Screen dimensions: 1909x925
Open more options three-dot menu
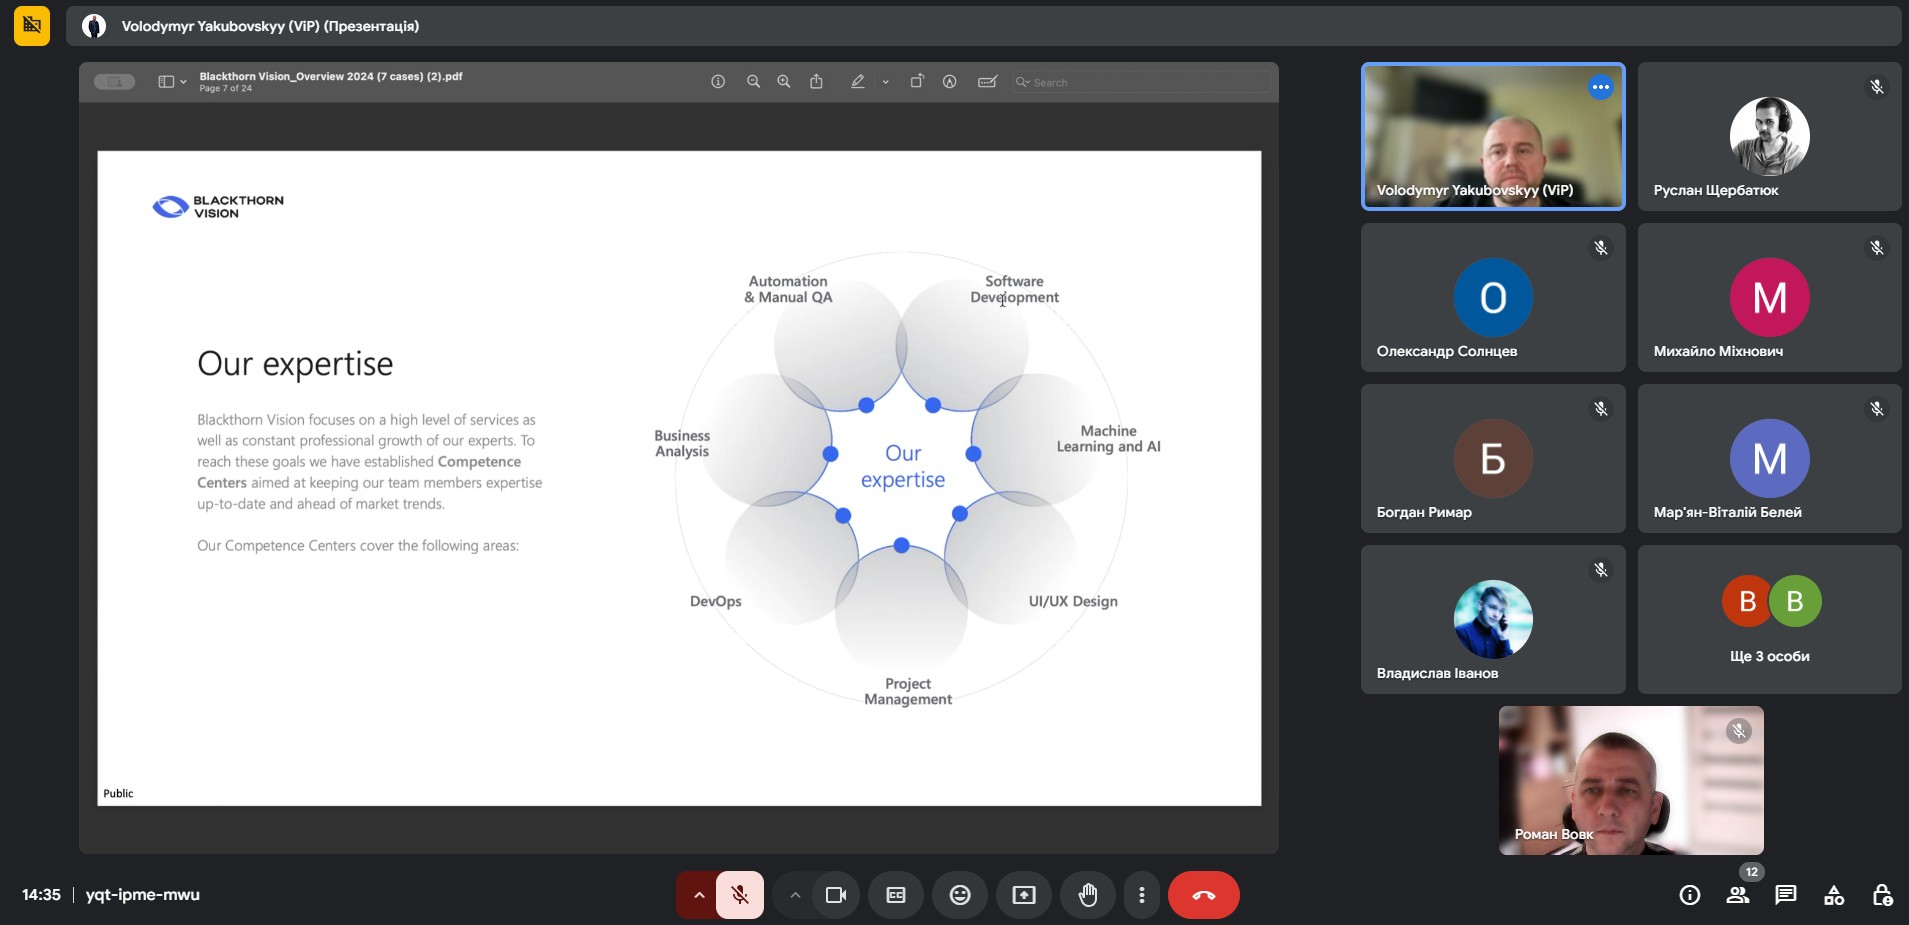click(1141, 895)
